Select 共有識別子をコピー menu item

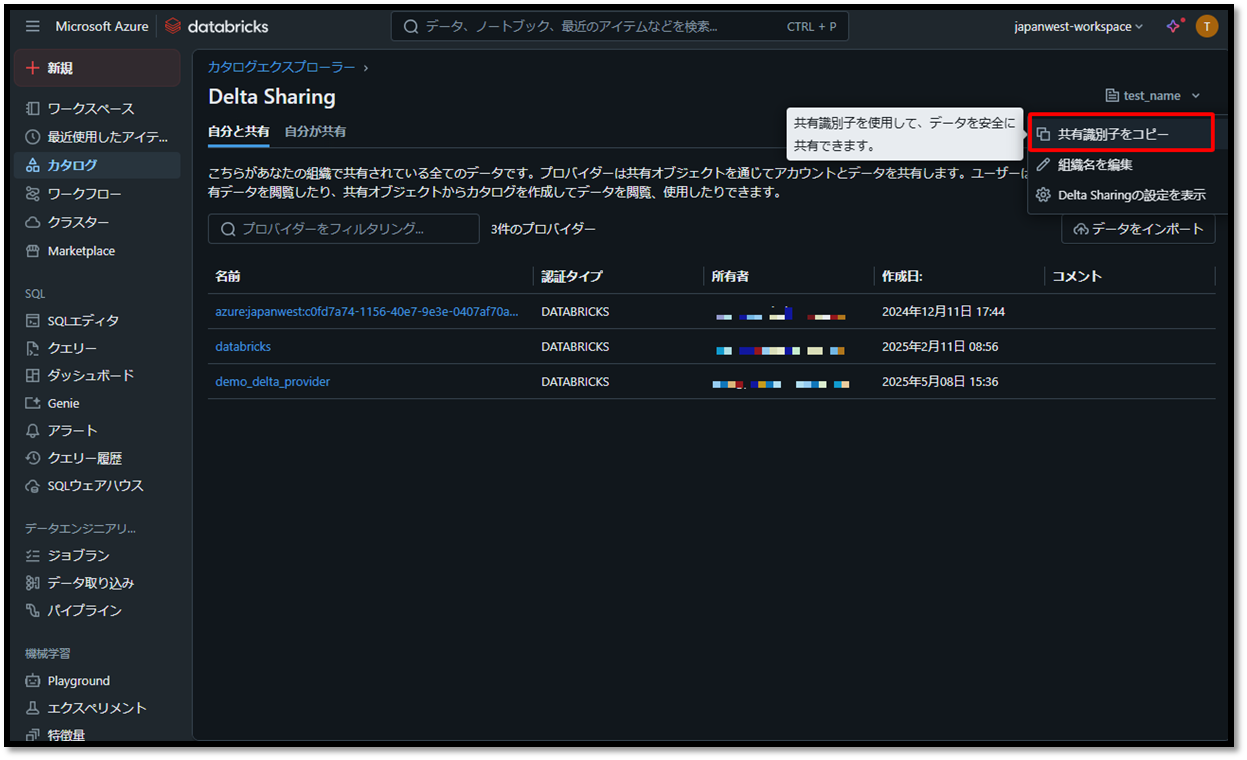1113,134
